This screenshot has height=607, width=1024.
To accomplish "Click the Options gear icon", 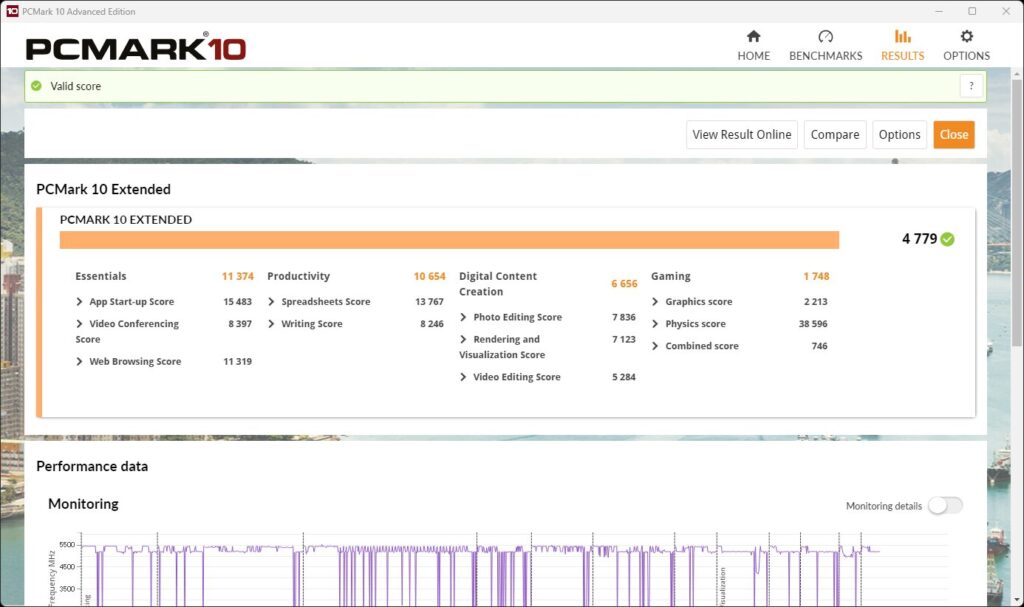I will [x=967, y=36].
